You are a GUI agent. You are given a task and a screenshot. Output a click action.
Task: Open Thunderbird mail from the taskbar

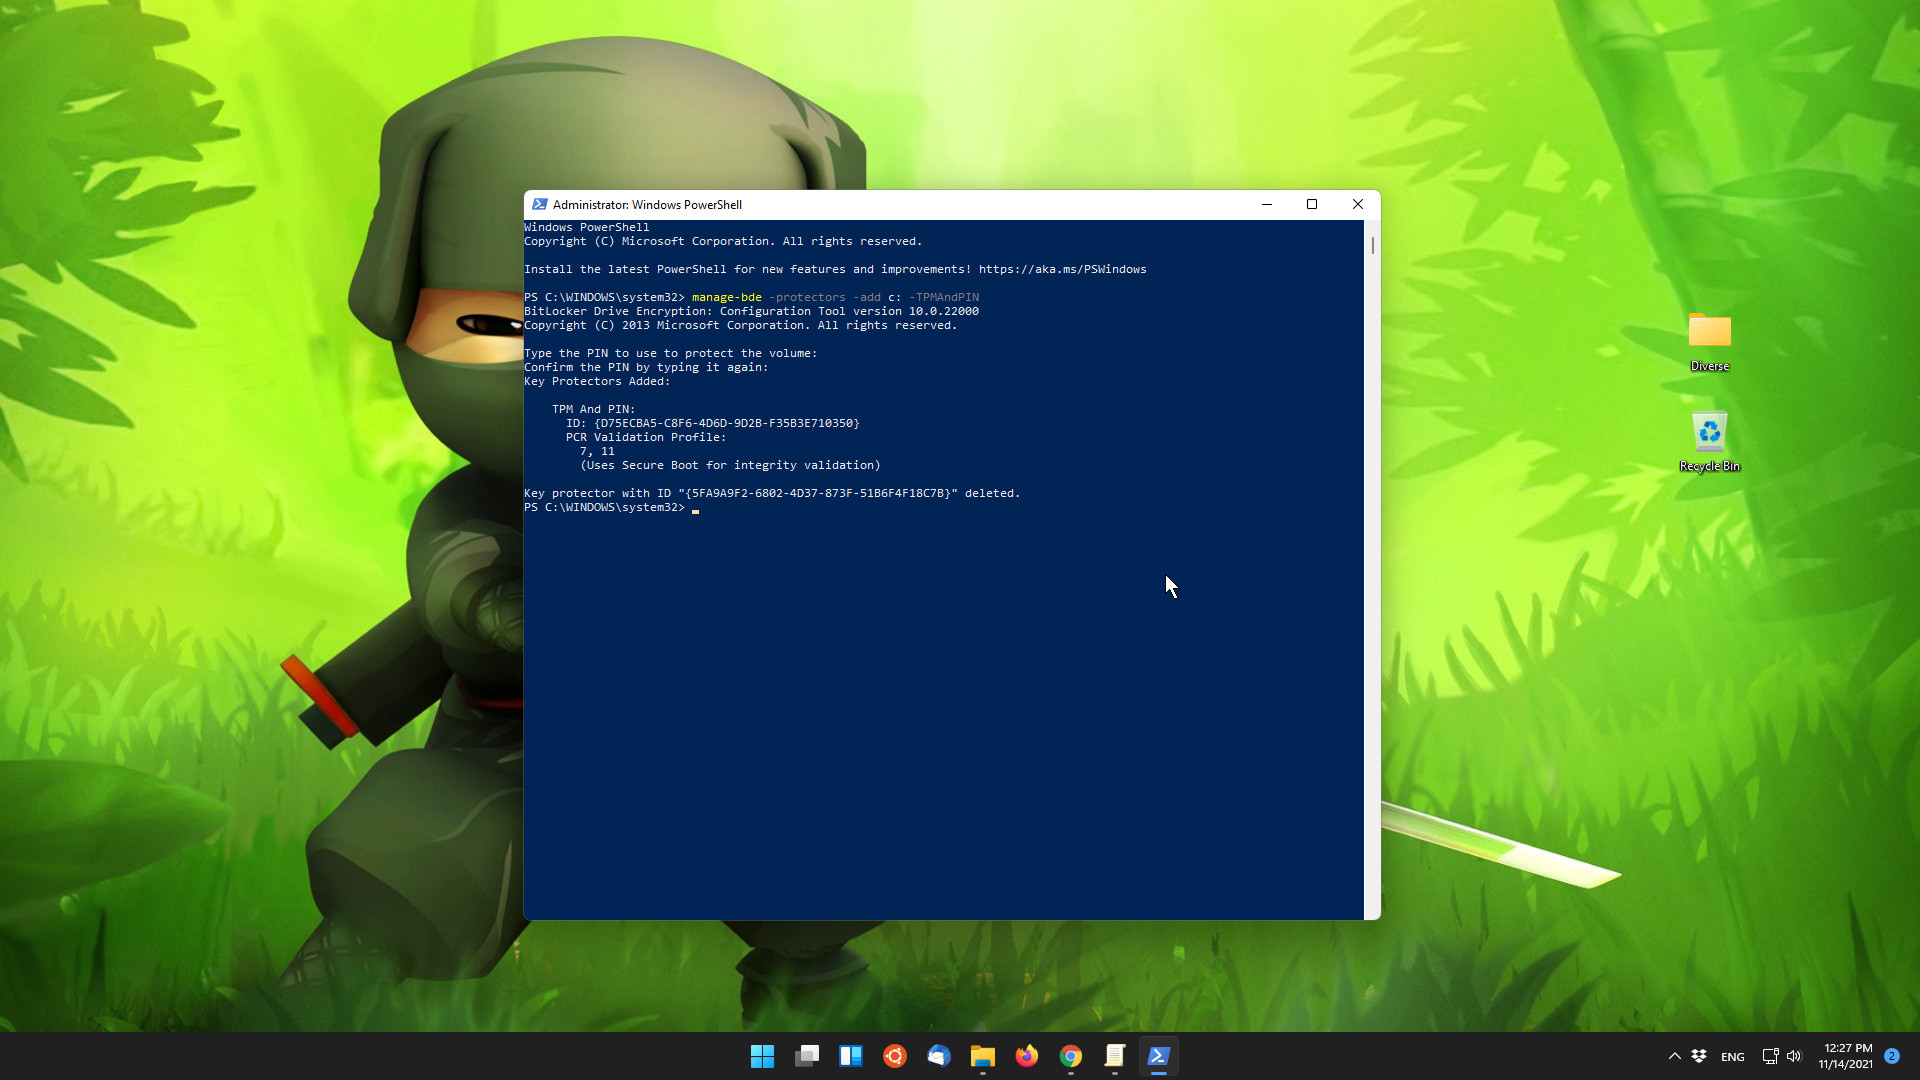pos(939,1056)
